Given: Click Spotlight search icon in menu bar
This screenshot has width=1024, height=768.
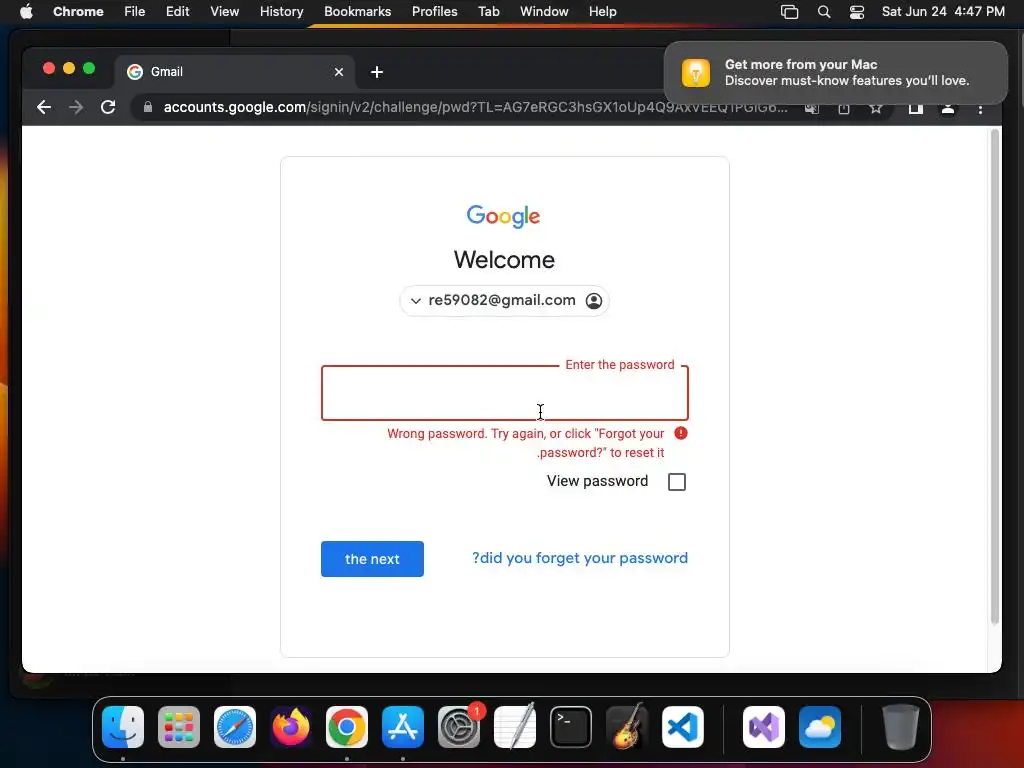Looking at the screenshot, I should click(x=824, y=12).
